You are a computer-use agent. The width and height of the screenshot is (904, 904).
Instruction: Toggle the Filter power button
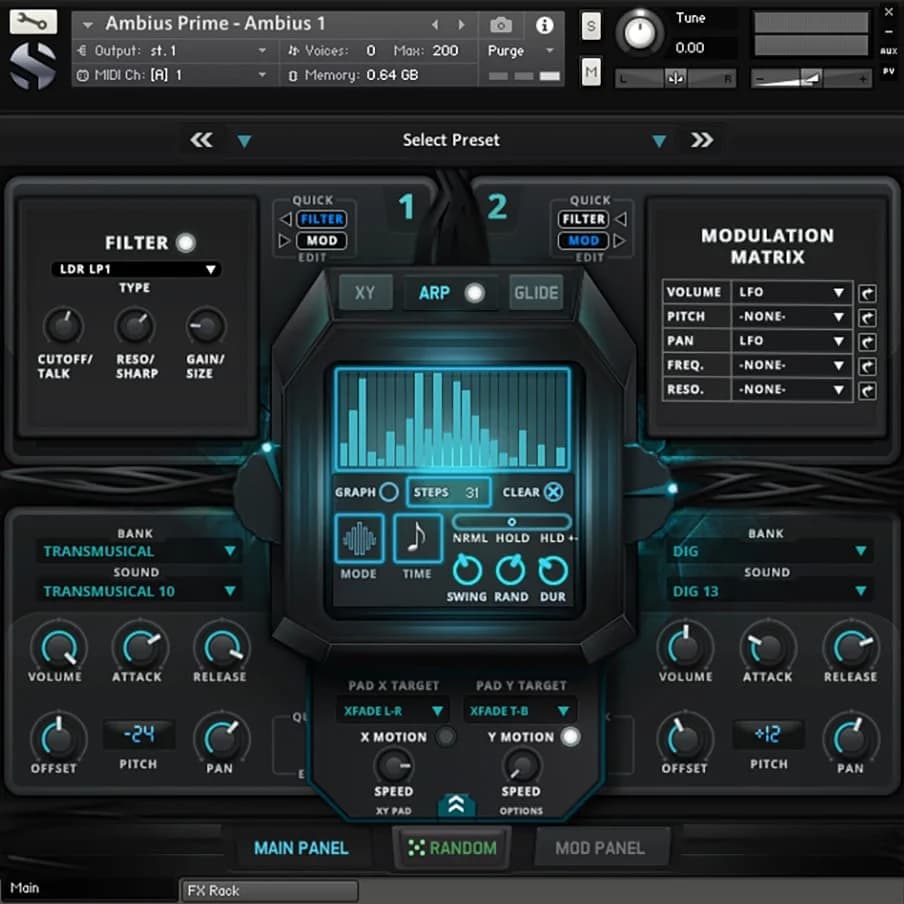tap(185, 243)
